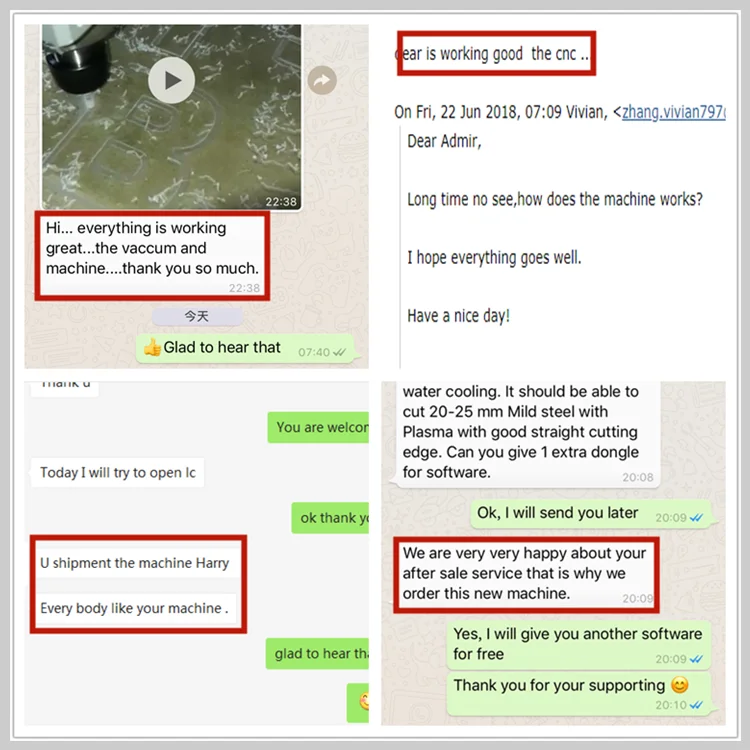The image size is (750, 750).
Task: Click the 今天 date separator label
Action: click(x=197, y=316)
